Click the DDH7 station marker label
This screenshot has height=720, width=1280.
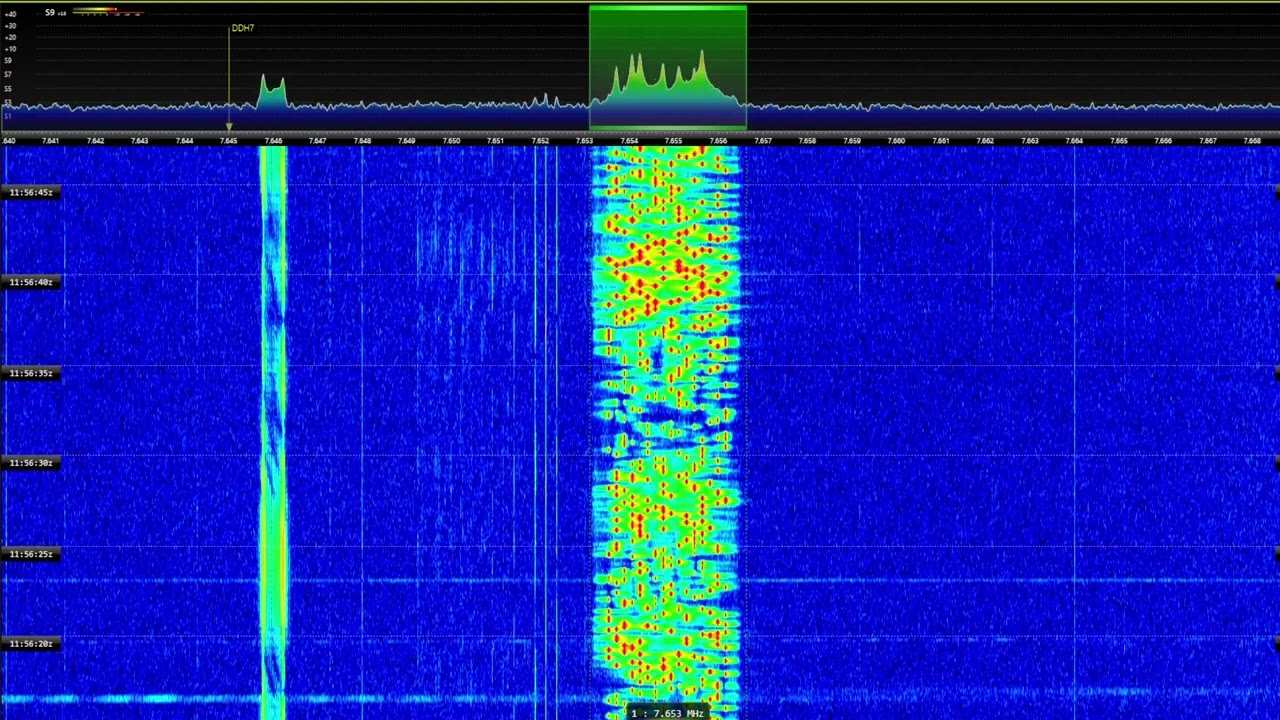242,28
